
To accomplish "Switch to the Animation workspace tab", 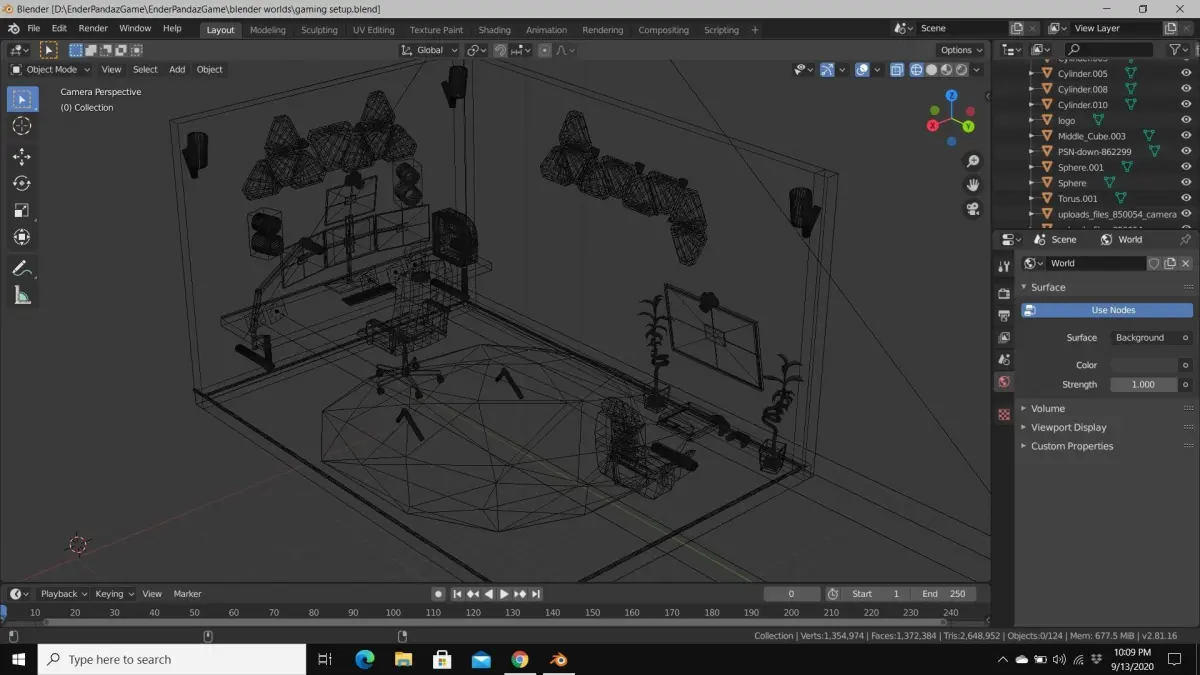I will (x=546, y=30).
